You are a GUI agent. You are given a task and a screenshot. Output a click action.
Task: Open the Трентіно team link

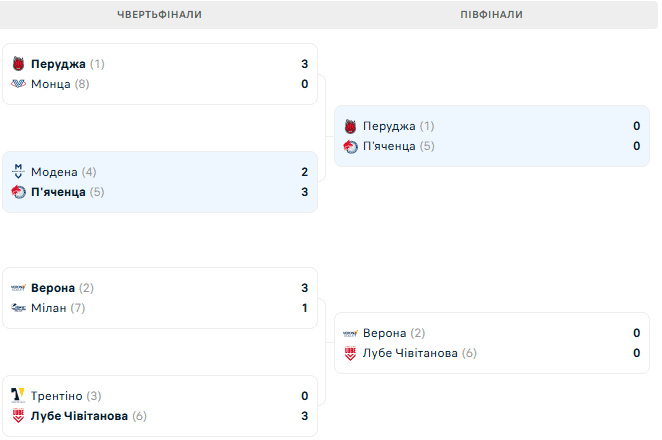click(57, 396)
